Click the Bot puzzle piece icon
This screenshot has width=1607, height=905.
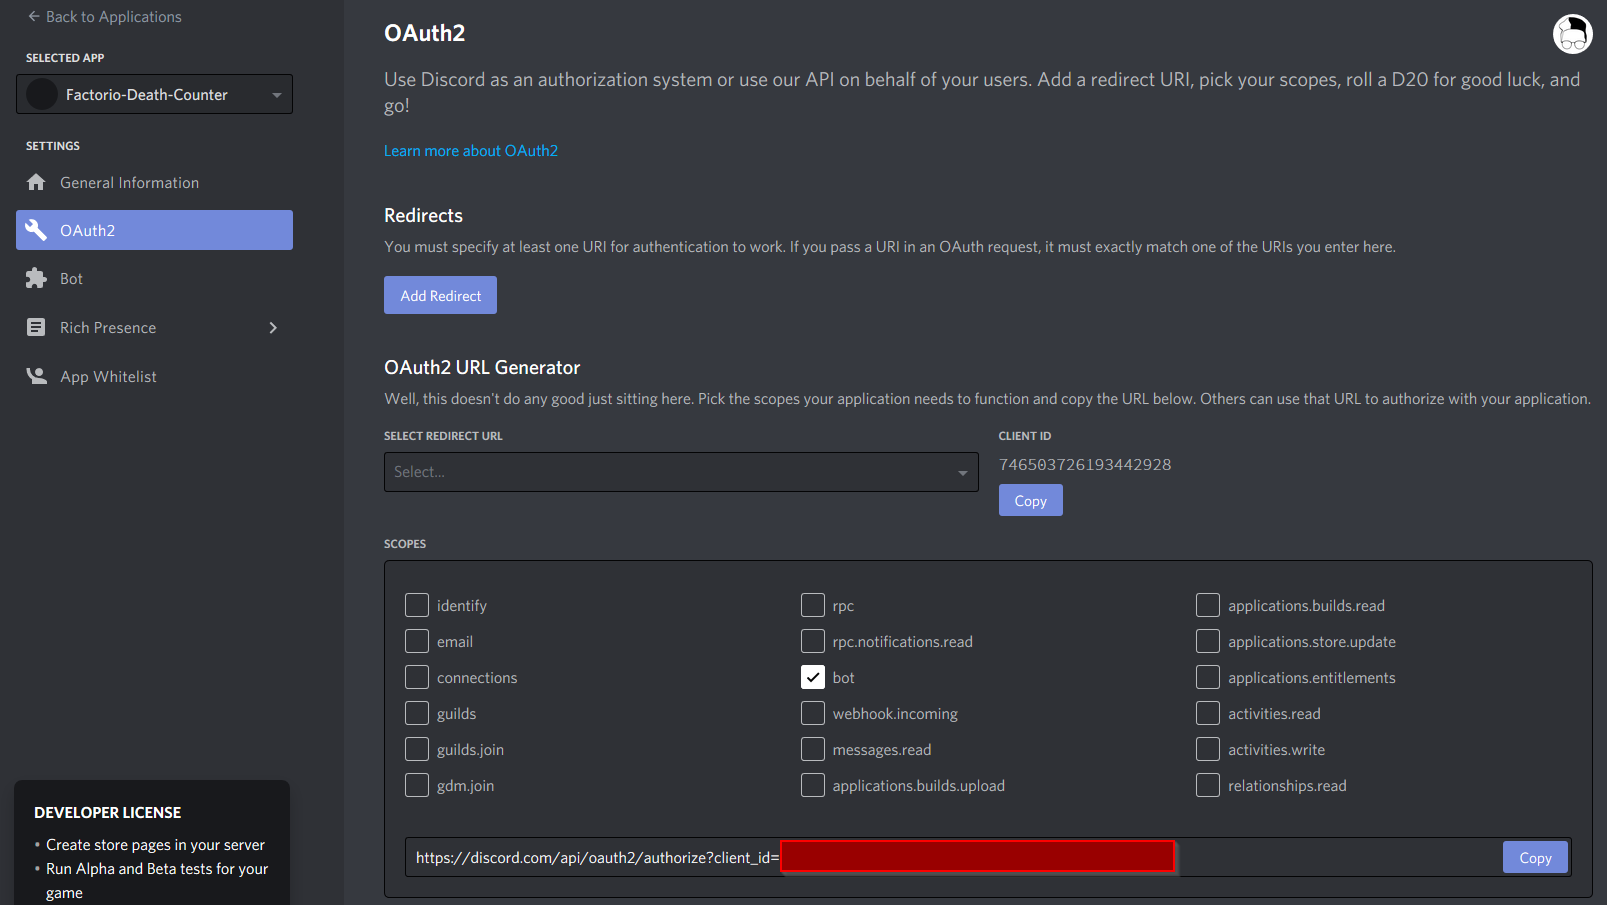point(36,278)
